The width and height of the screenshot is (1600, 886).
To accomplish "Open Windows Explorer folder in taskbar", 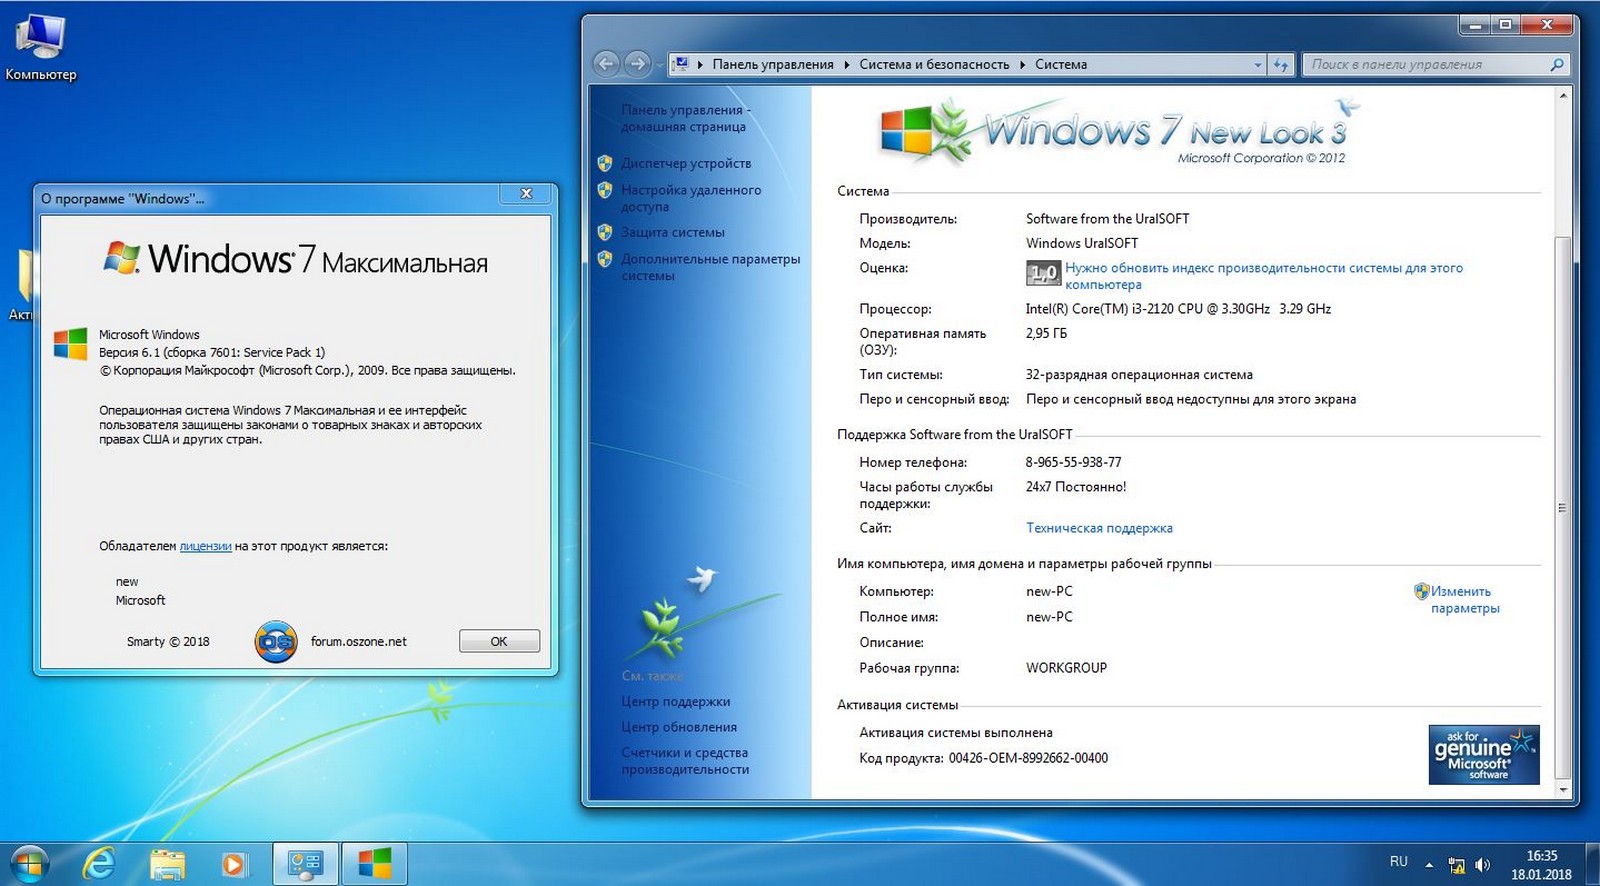I will [x=167, y=864].
